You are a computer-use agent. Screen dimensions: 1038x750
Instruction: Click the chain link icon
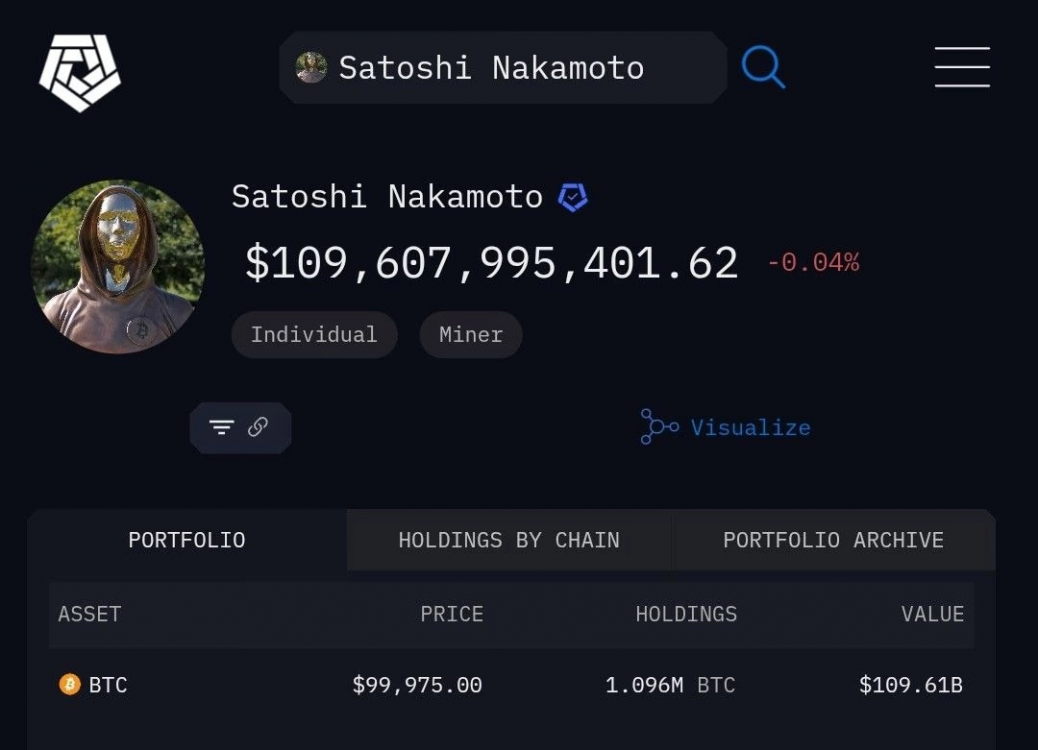tap(258, 428)
